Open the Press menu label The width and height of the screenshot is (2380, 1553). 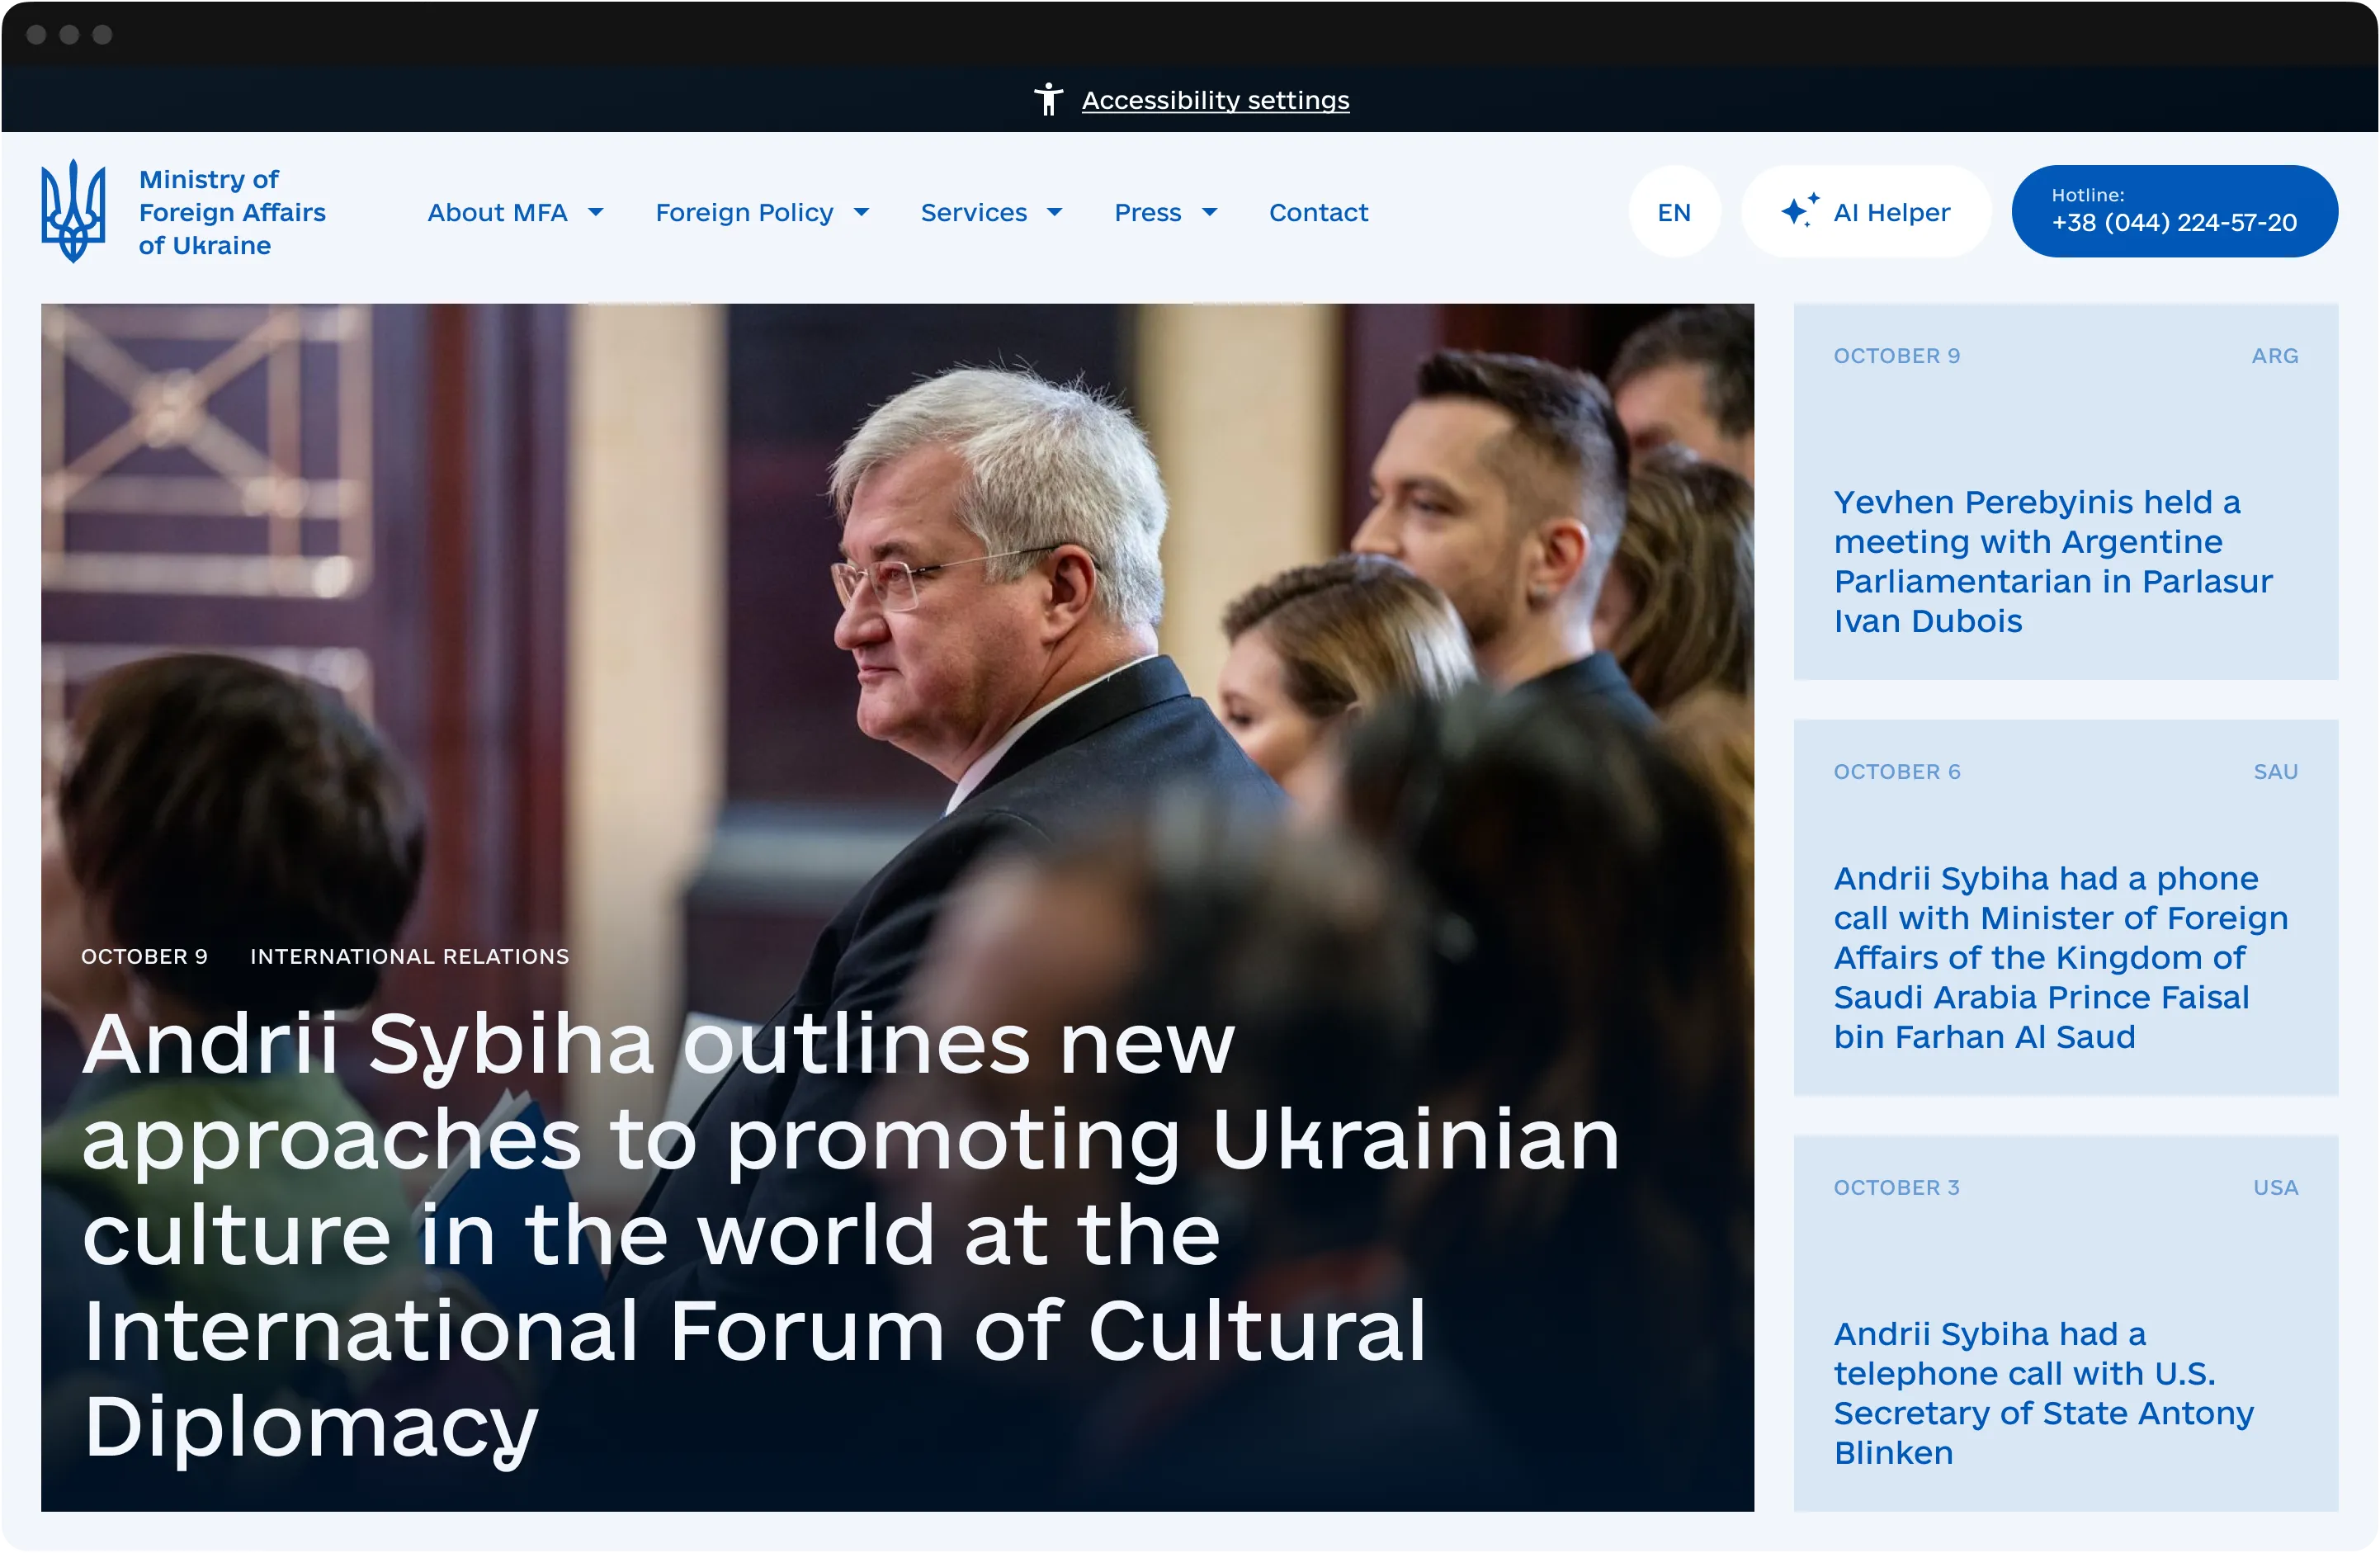pos(1147,212)
